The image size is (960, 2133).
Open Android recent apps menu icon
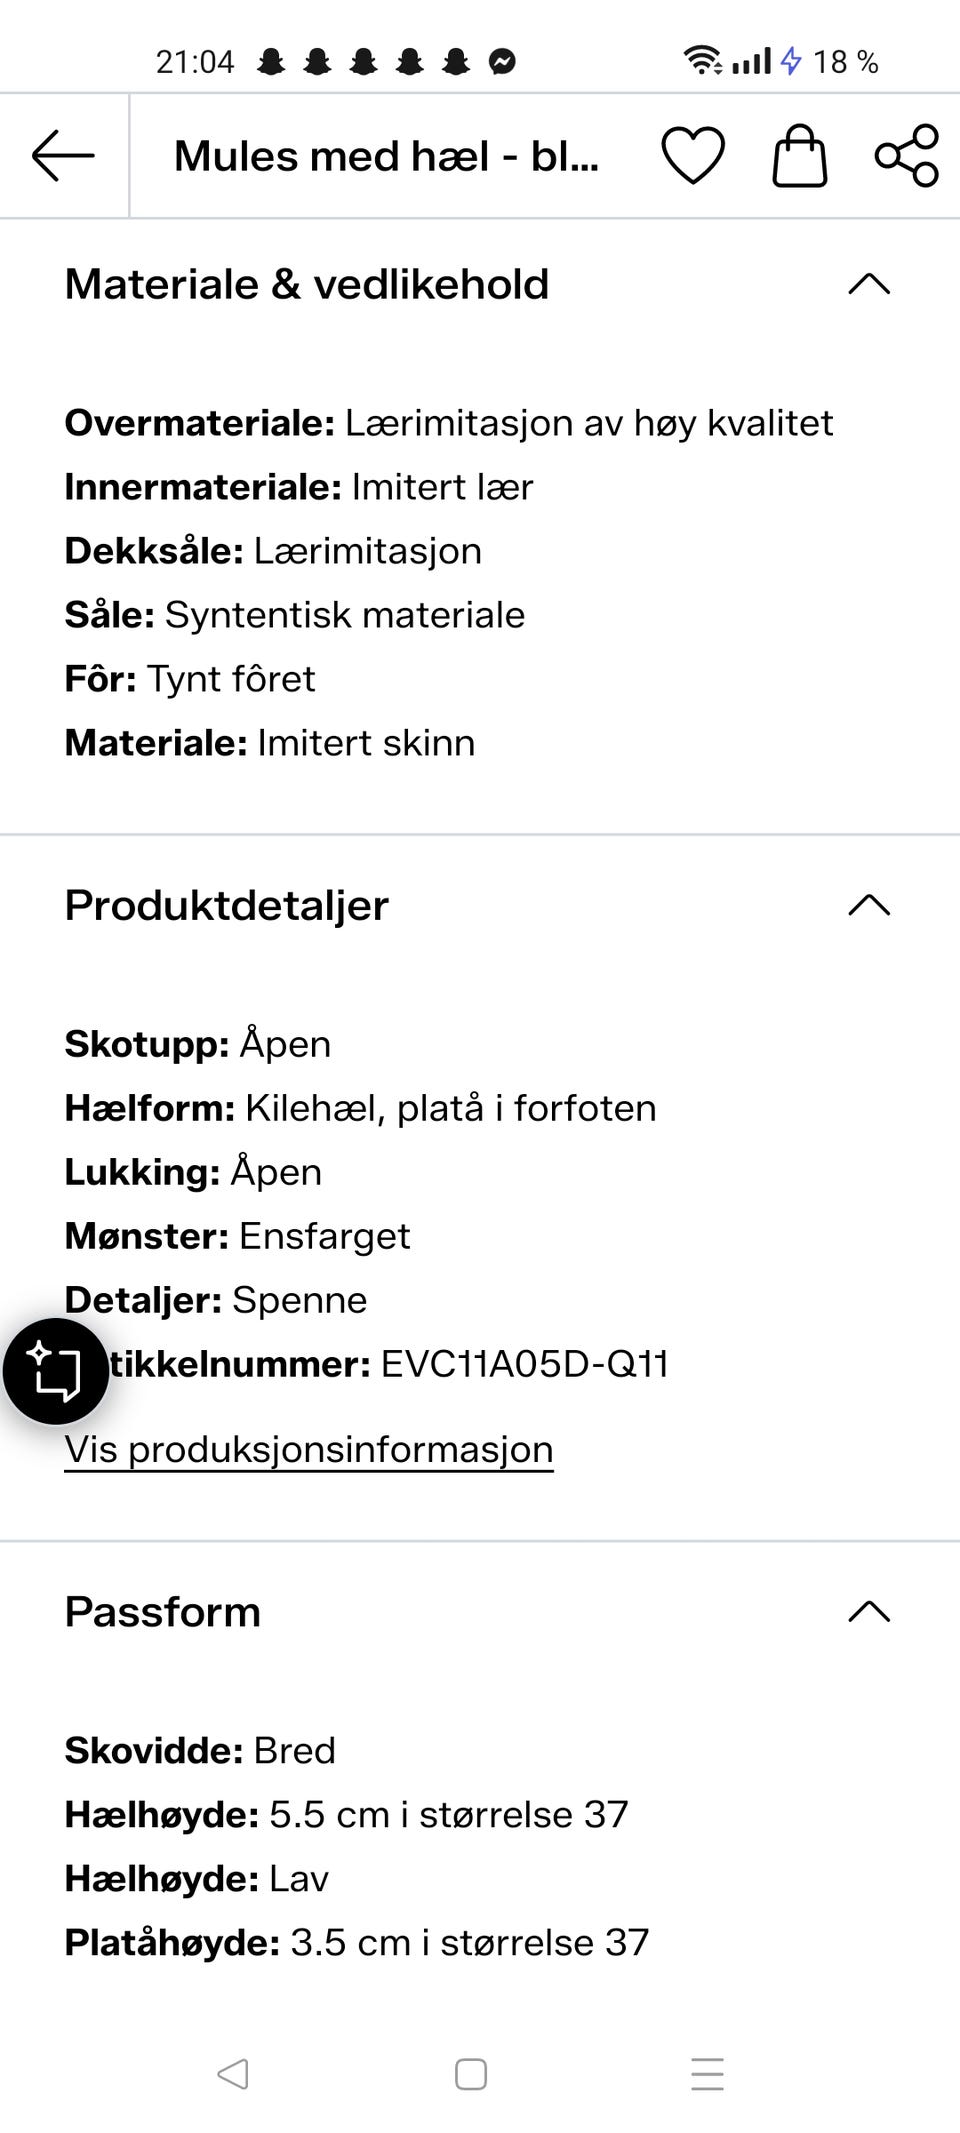pos(707,2074)
